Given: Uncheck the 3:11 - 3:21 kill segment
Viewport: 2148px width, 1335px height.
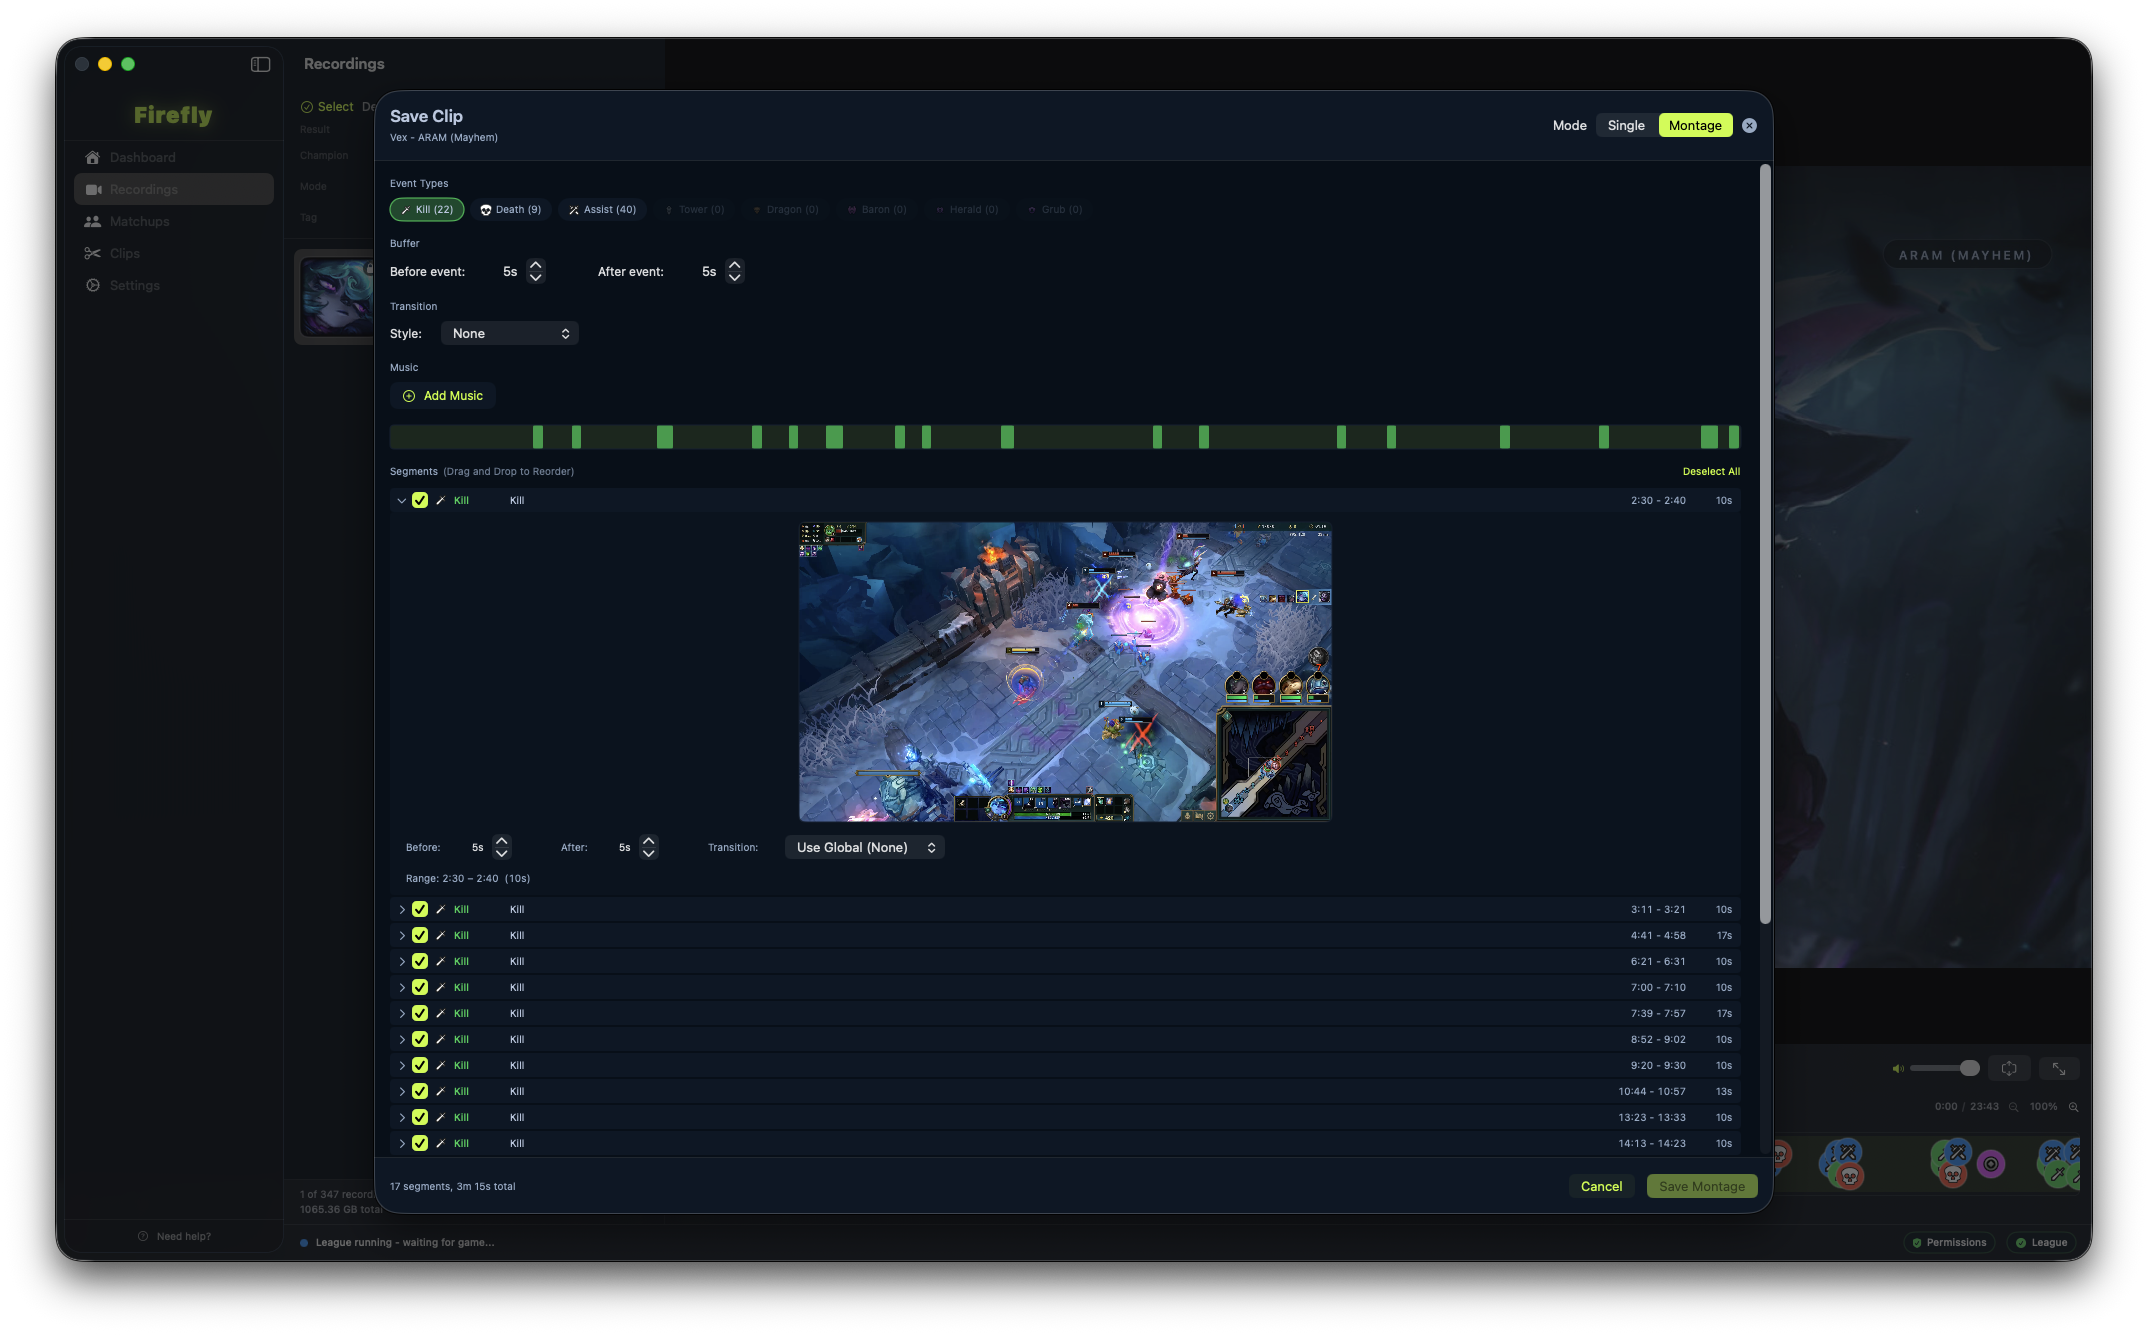Looking at the screenshot, I should 420,909.
